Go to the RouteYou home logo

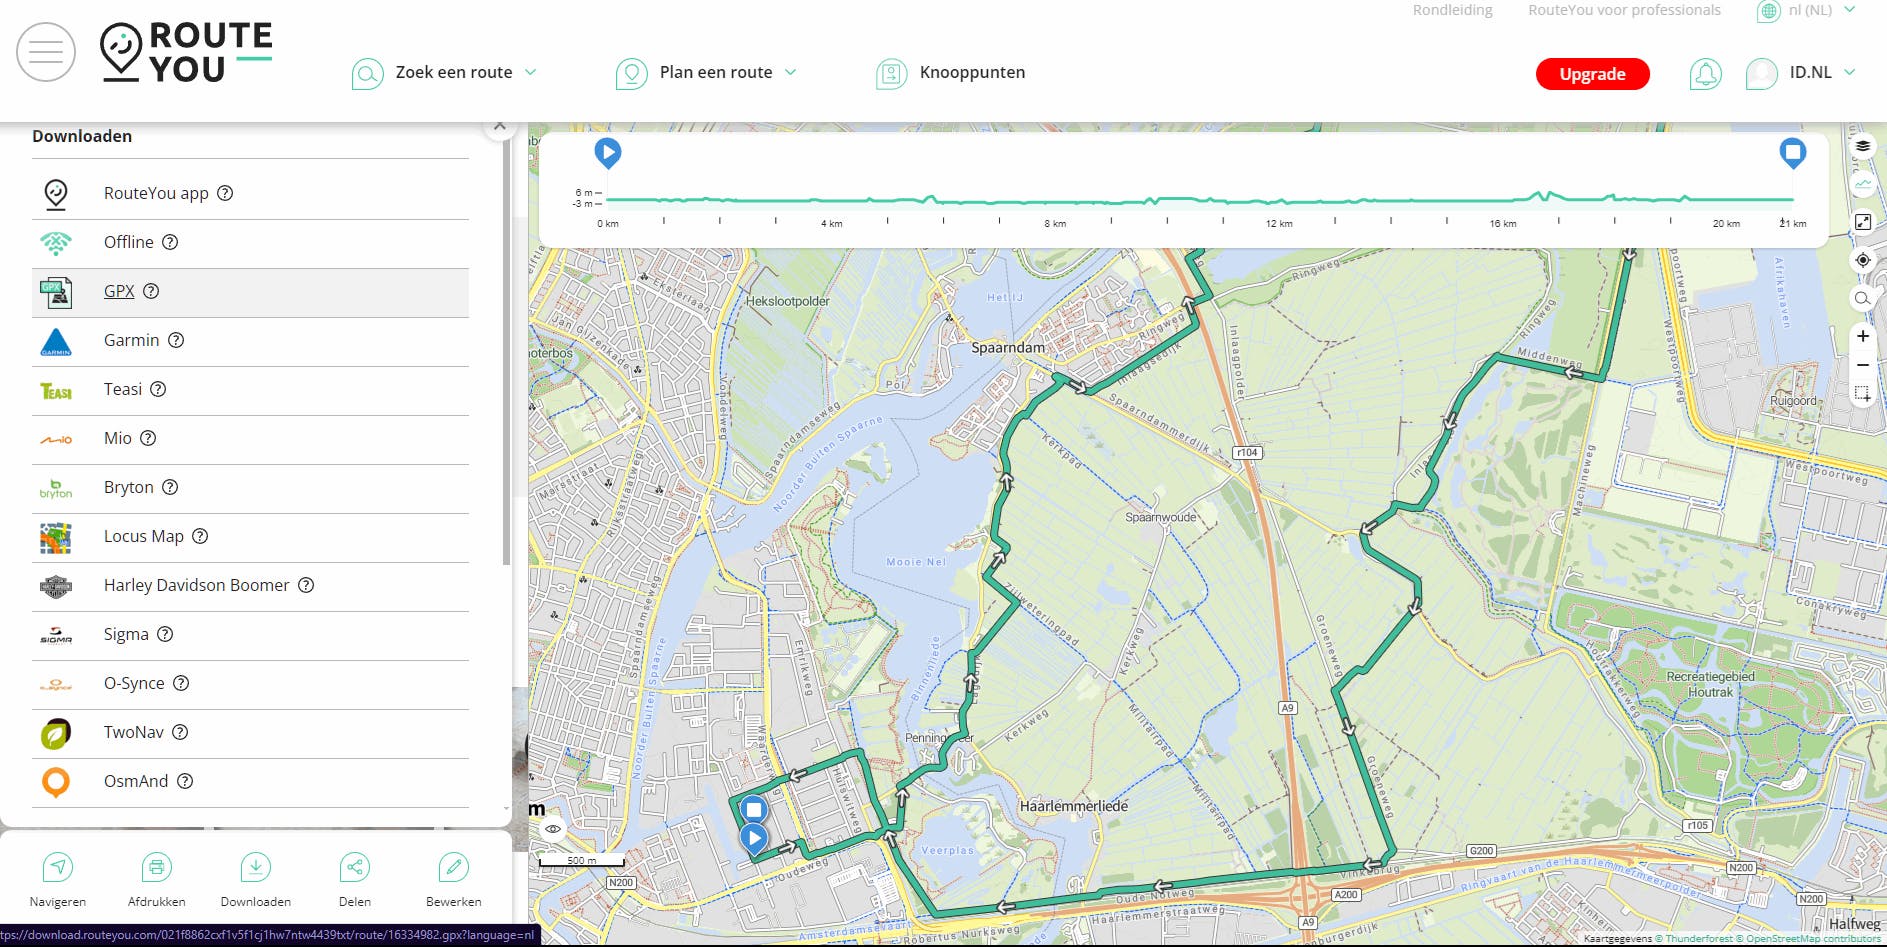tap(187, 52)
